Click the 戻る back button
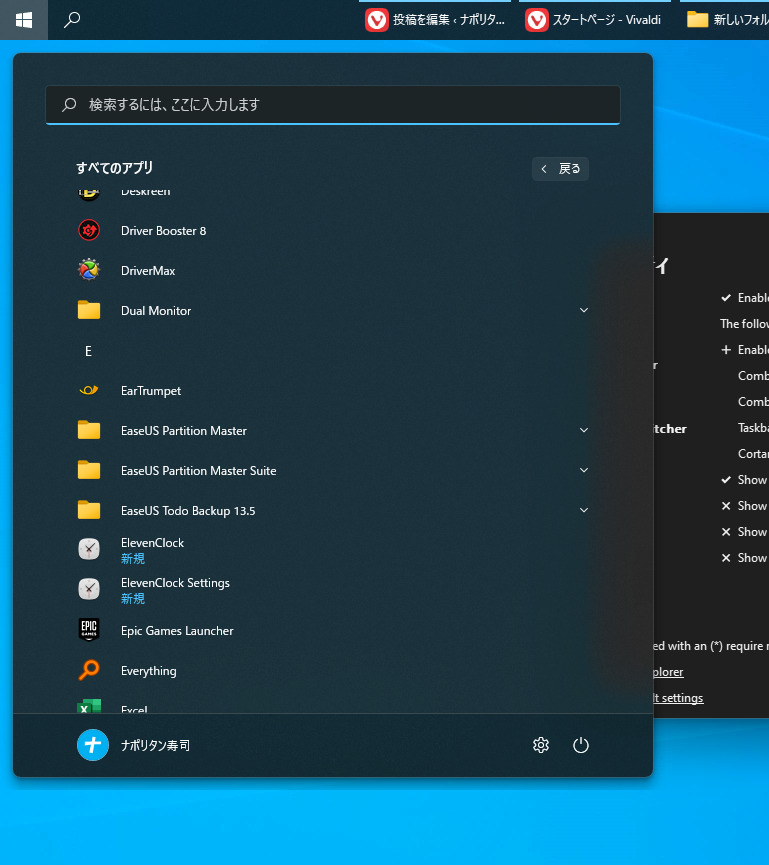This screenshot has height=865, width=769. (560, 169)
